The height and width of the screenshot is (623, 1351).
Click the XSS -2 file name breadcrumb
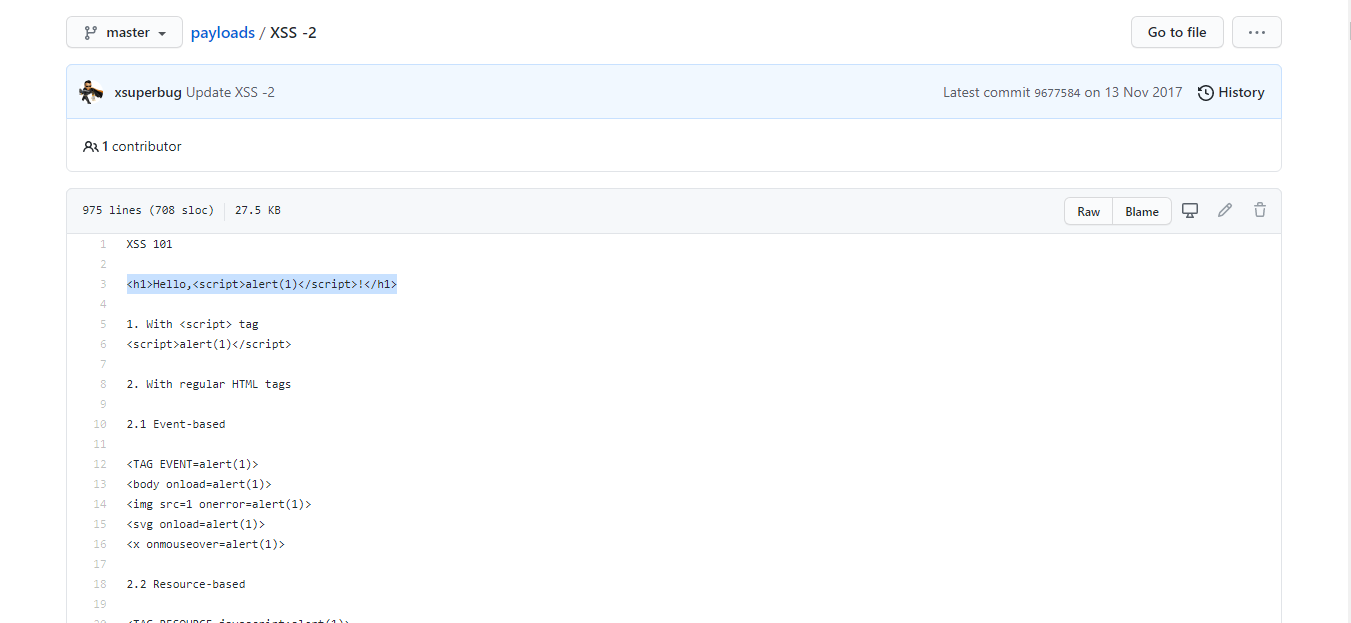(293, 32)
